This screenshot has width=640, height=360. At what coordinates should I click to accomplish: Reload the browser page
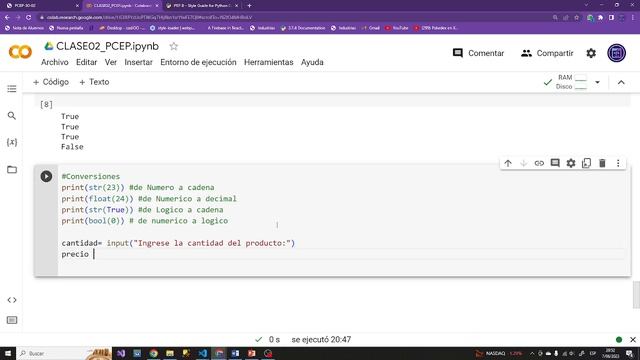(x=29, y=17)
